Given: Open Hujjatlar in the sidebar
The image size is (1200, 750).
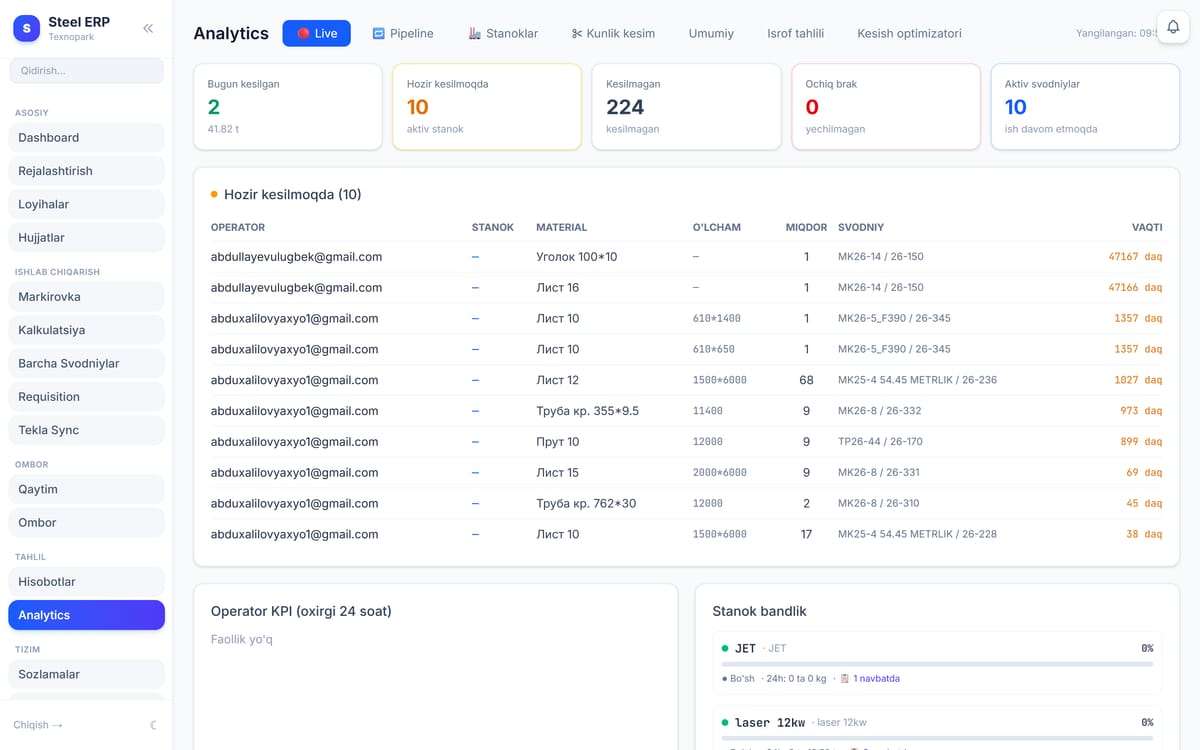Looking at the screenshot, I should 86,238.
